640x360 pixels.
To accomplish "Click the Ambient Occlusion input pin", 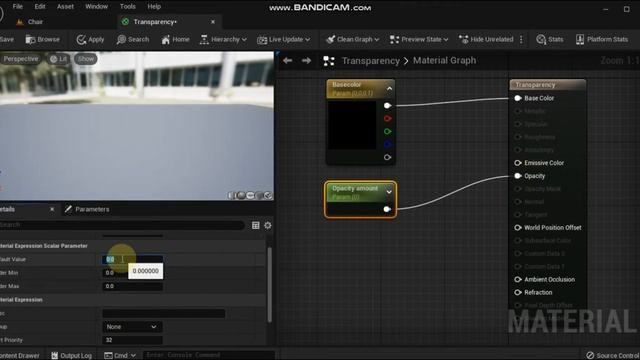I will pyautogui.click(x=518, y=280).
